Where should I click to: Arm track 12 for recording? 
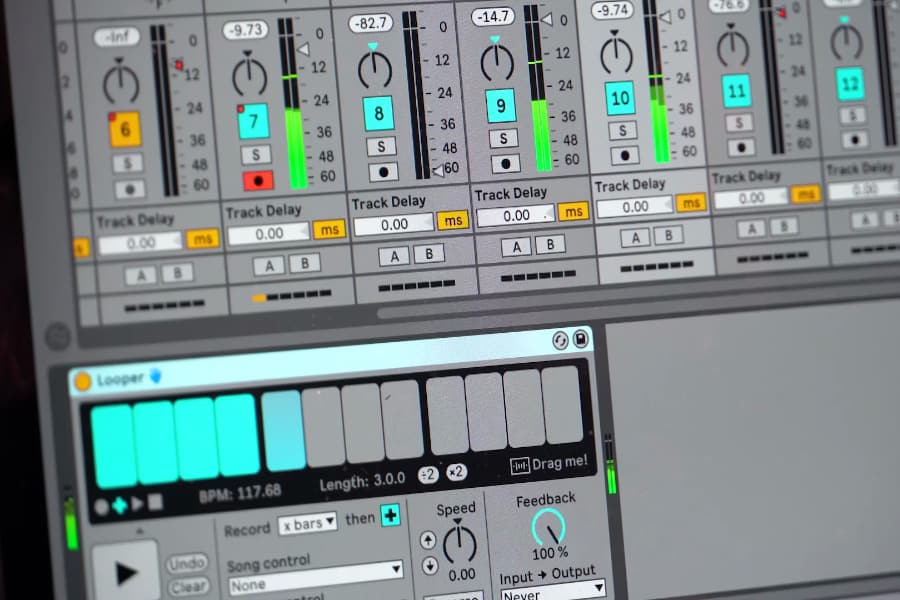pyautogui.click(x=855, y=140)
